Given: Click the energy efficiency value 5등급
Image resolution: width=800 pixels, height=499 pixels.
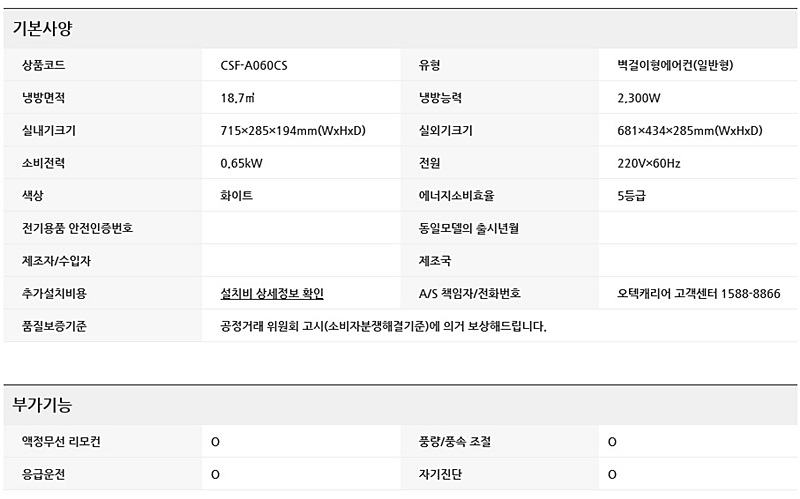Looking at the screenshot, I should pos(632,196).
